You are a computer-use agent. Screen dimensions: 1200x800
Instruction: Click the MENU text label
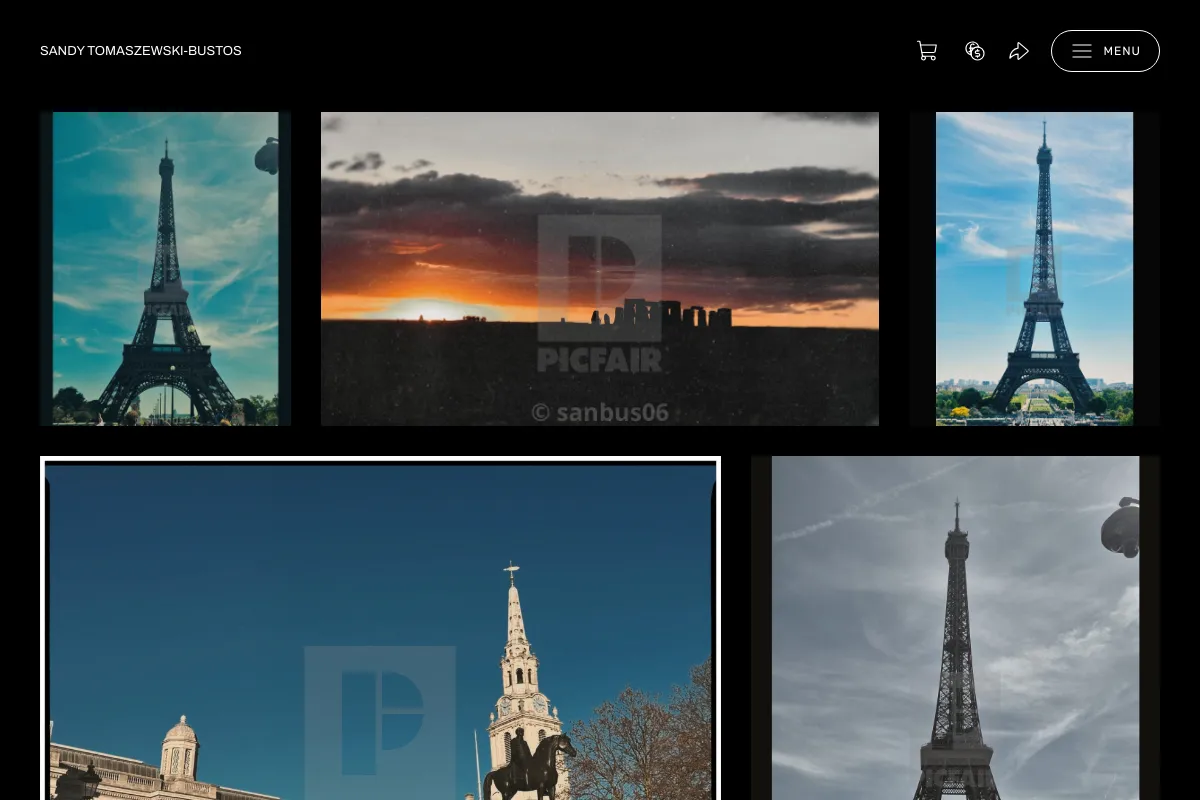pyautogui.click(x=1122, y=51)
